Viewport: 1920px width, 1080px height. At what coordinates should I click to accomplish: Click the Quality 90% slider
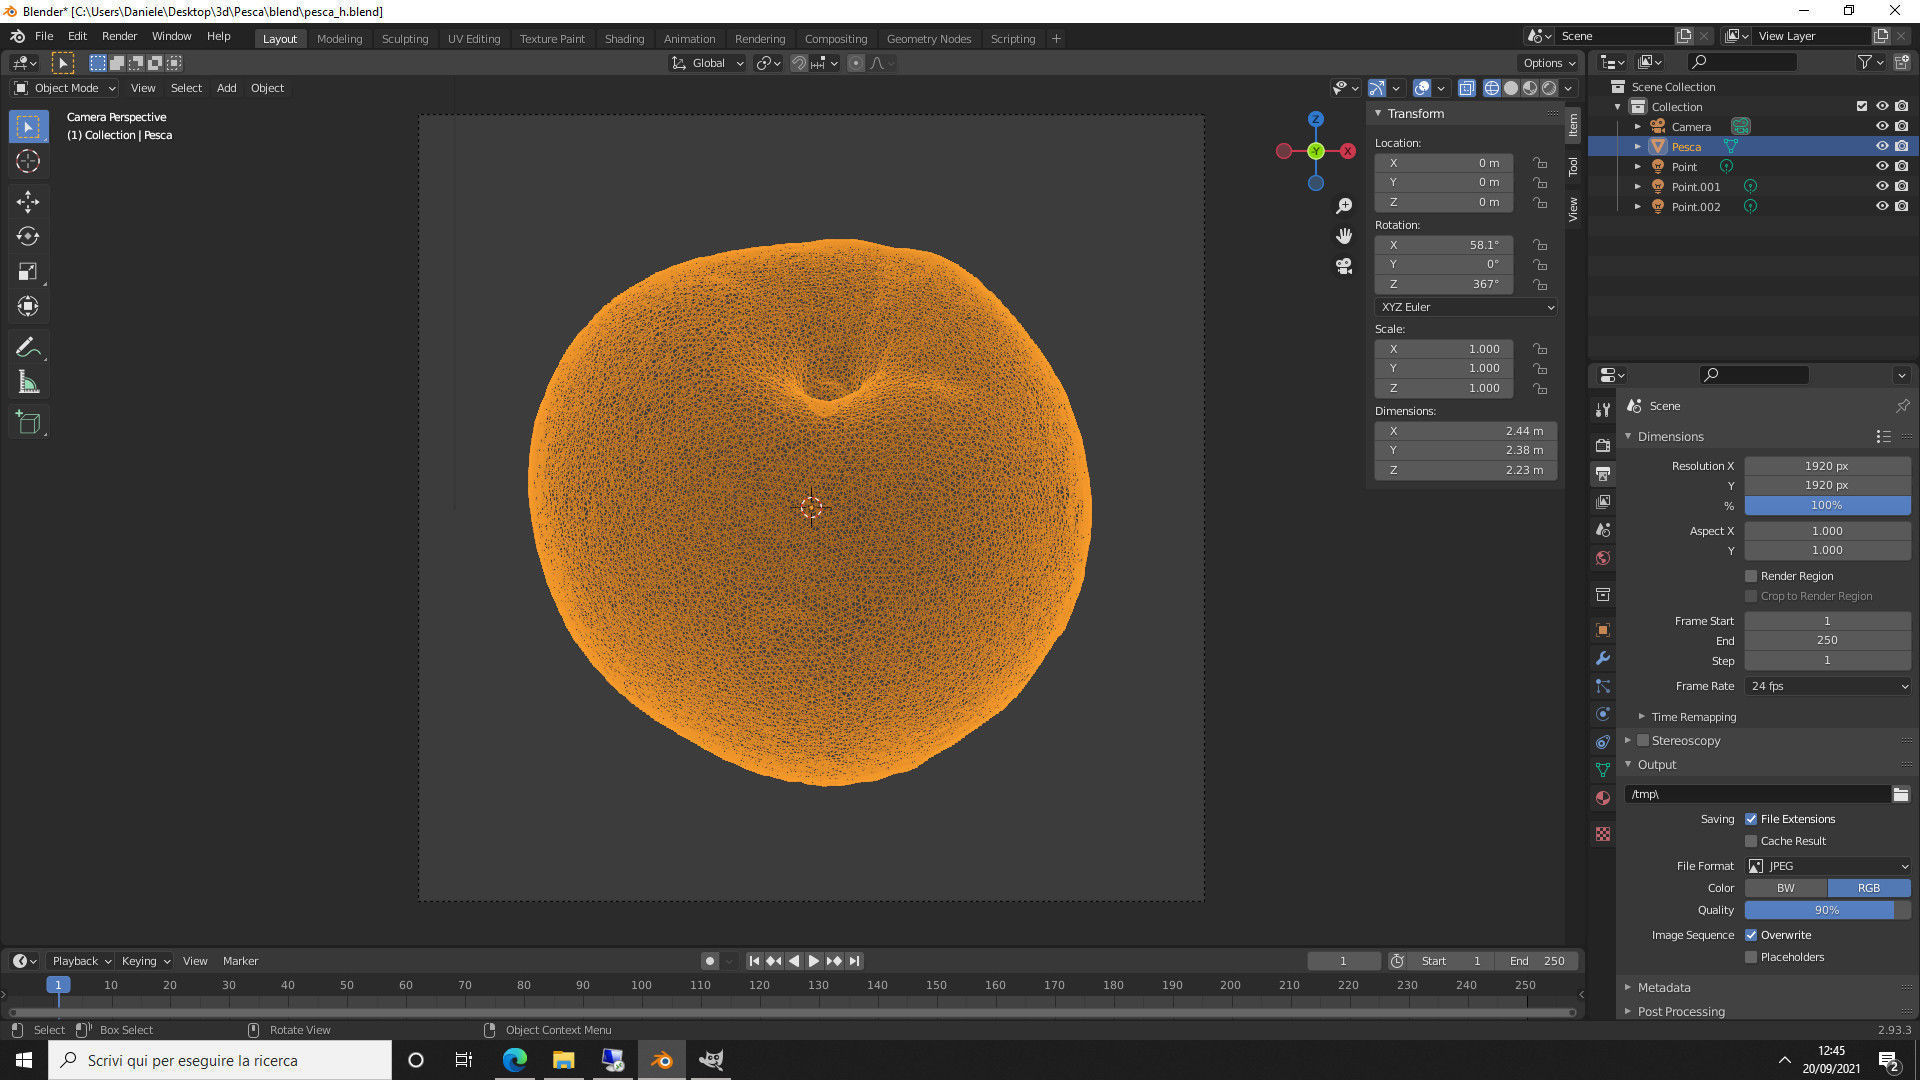point(1826,910)
